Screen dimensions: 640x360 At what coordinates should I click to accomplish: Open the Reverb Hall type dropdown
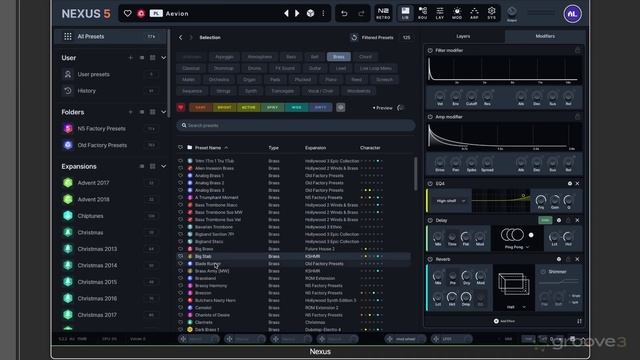(516, 307)
